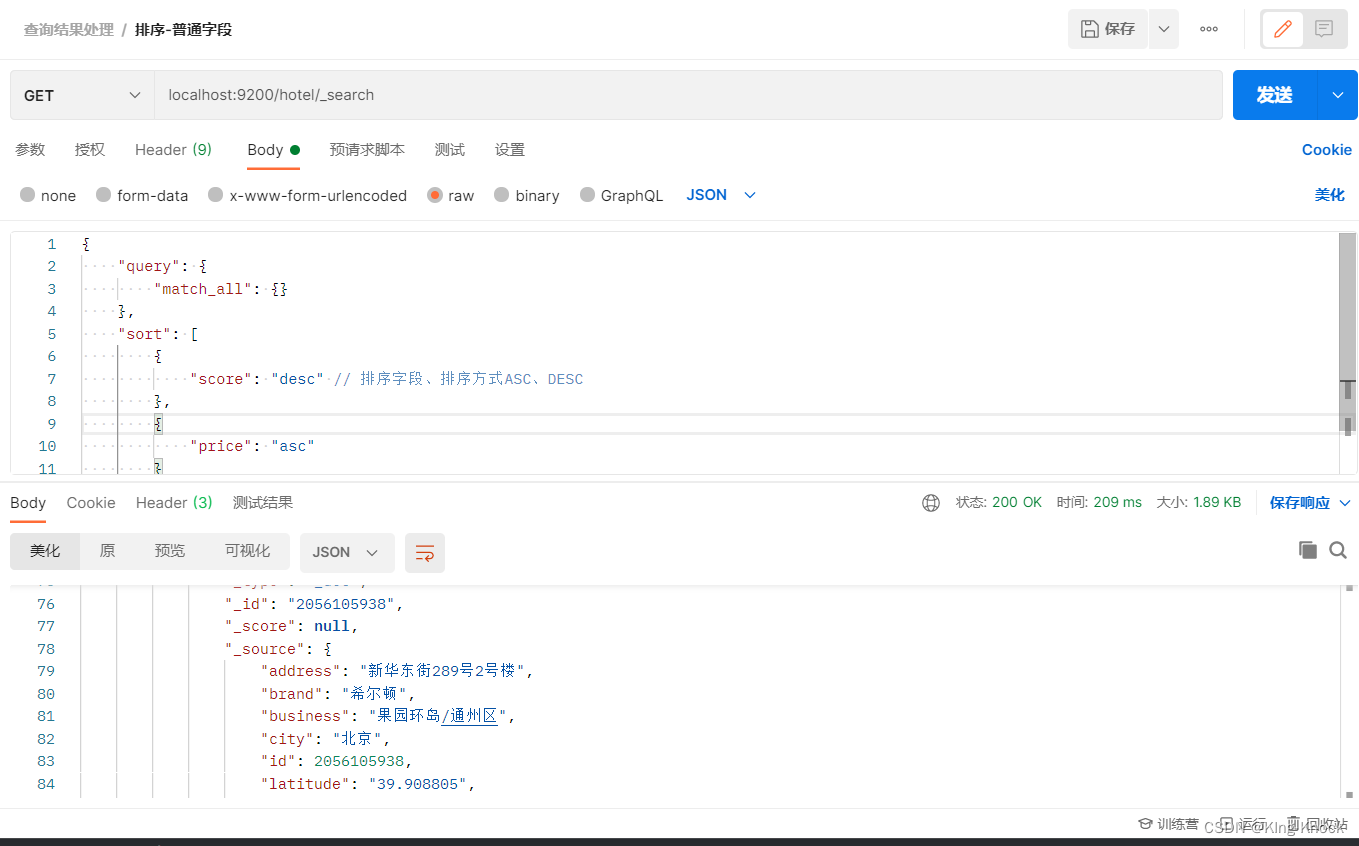The image size is (1359, 846).
Task: Open the 预请求脚本 tab
Action: (x=367, y=150)
